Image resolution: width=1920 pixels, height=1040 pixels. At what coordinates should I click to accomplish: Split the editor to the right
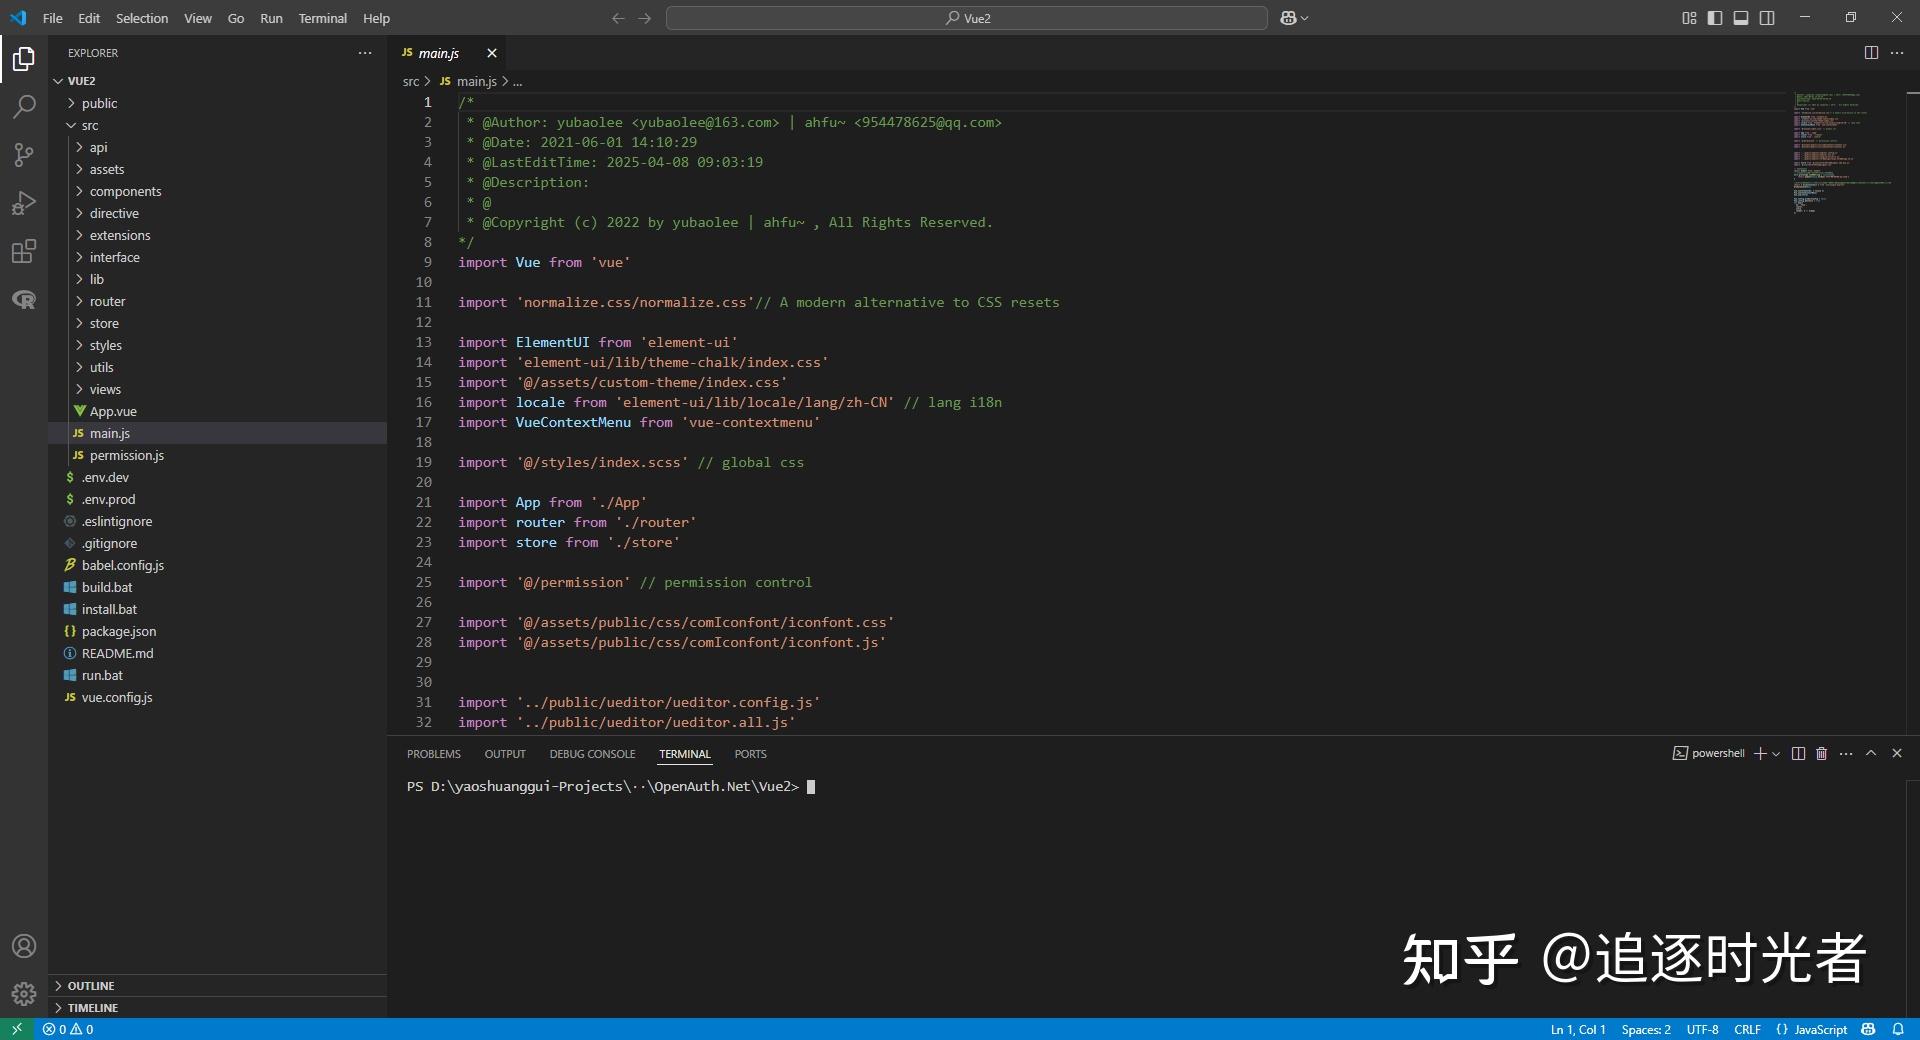point(1871,53)
